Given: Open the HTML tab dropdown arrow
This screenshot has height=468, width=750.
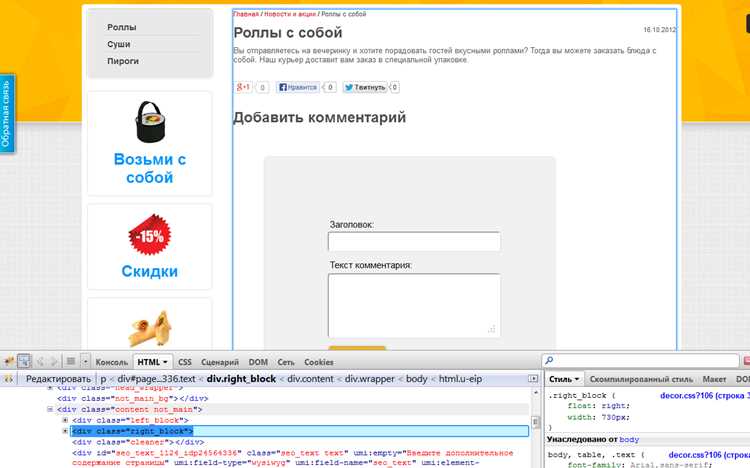Looking at the screenshot, I should (165, 362).
